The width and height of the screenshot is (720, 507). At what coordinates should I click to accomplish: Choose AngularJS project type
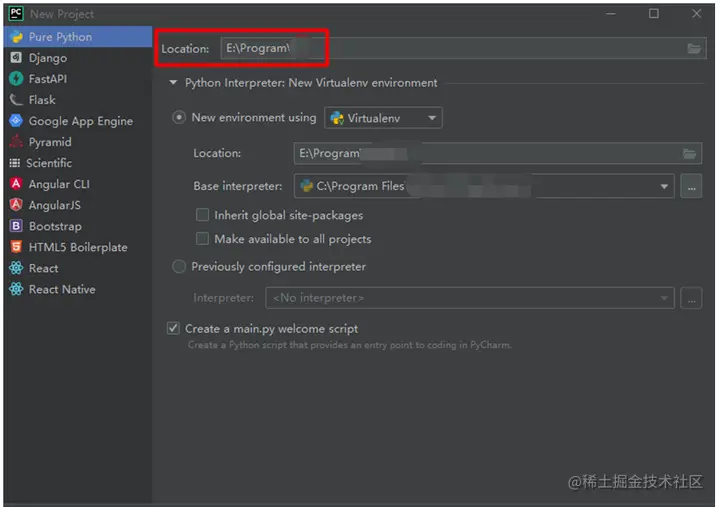click(78, 205)
